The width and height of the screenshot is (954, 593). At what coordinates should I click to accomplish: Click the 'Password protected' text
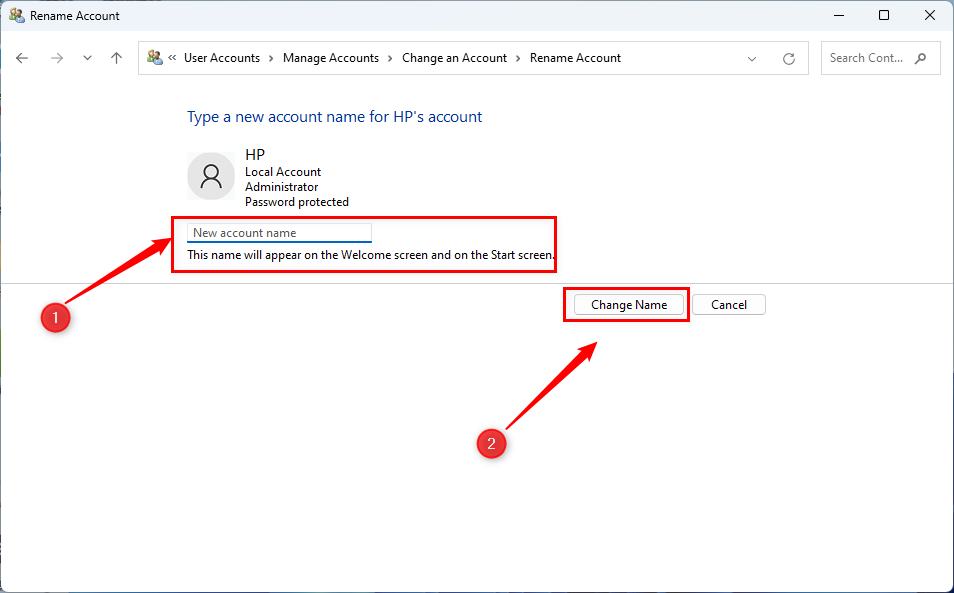coord(296,202)
